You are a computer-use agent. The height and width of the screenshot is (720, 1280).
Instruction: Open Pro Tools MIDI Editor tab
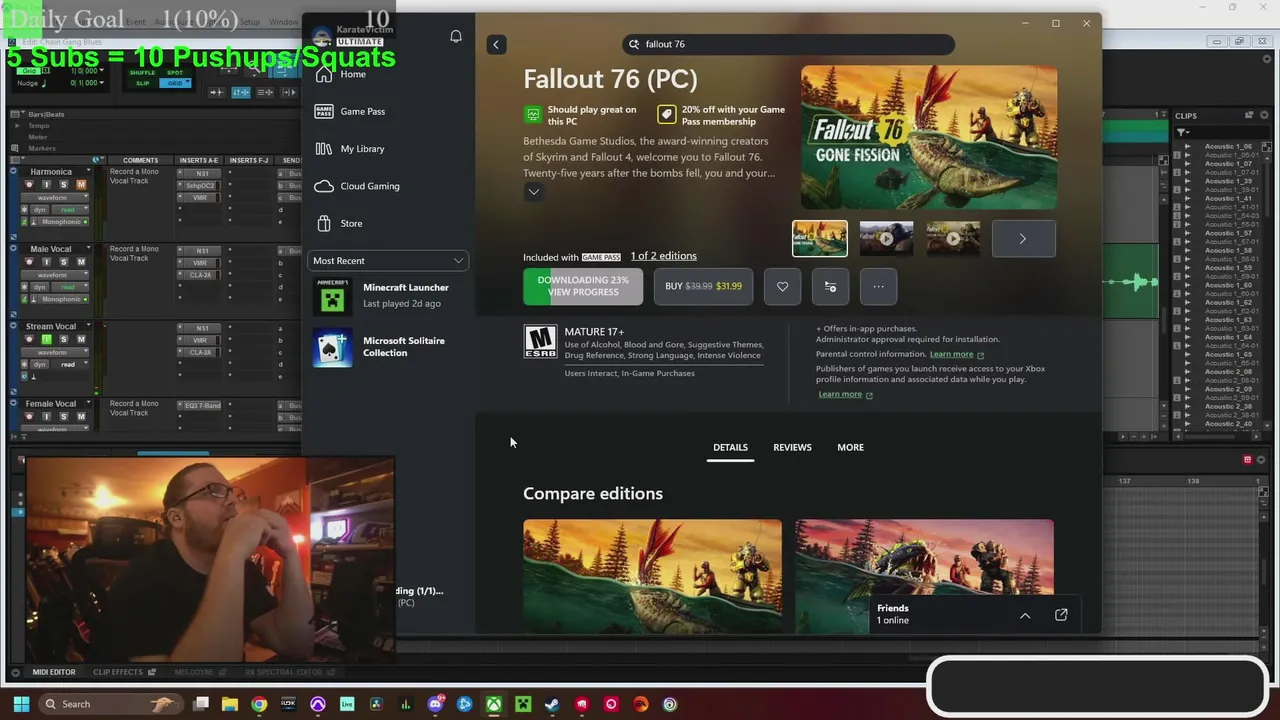(53, 672)
